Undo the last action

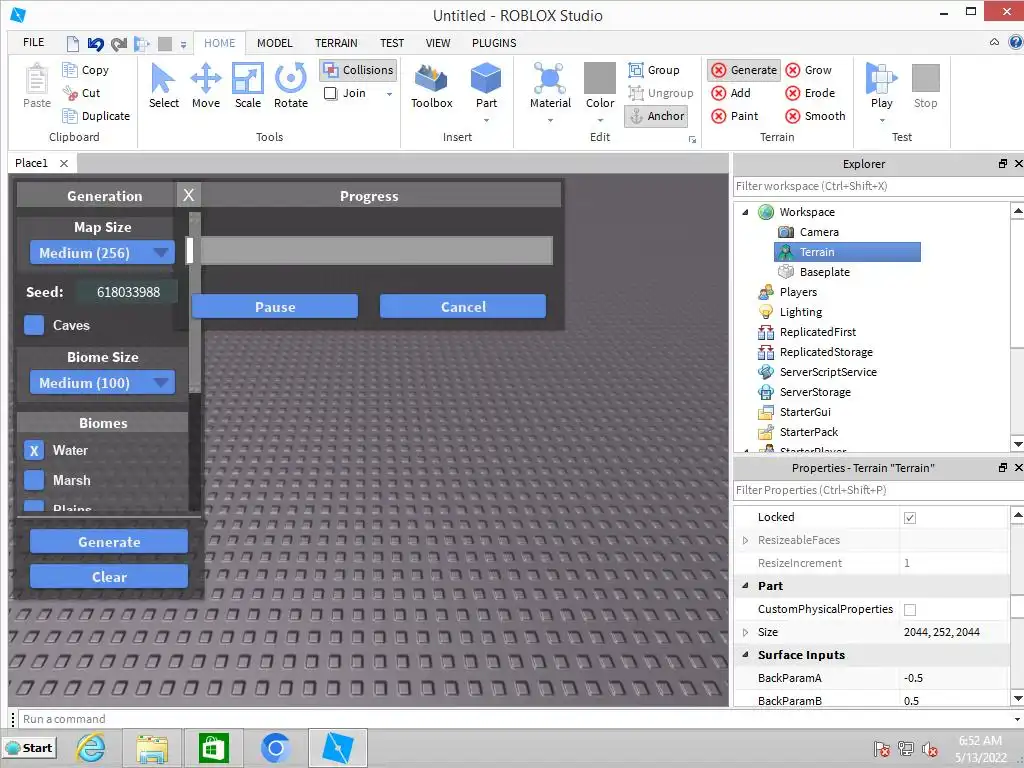(95, 44)
